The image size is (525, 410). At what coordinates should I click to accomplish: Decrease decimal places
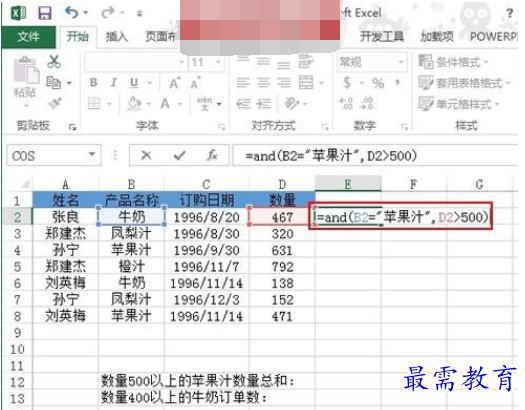pos(366,104)
